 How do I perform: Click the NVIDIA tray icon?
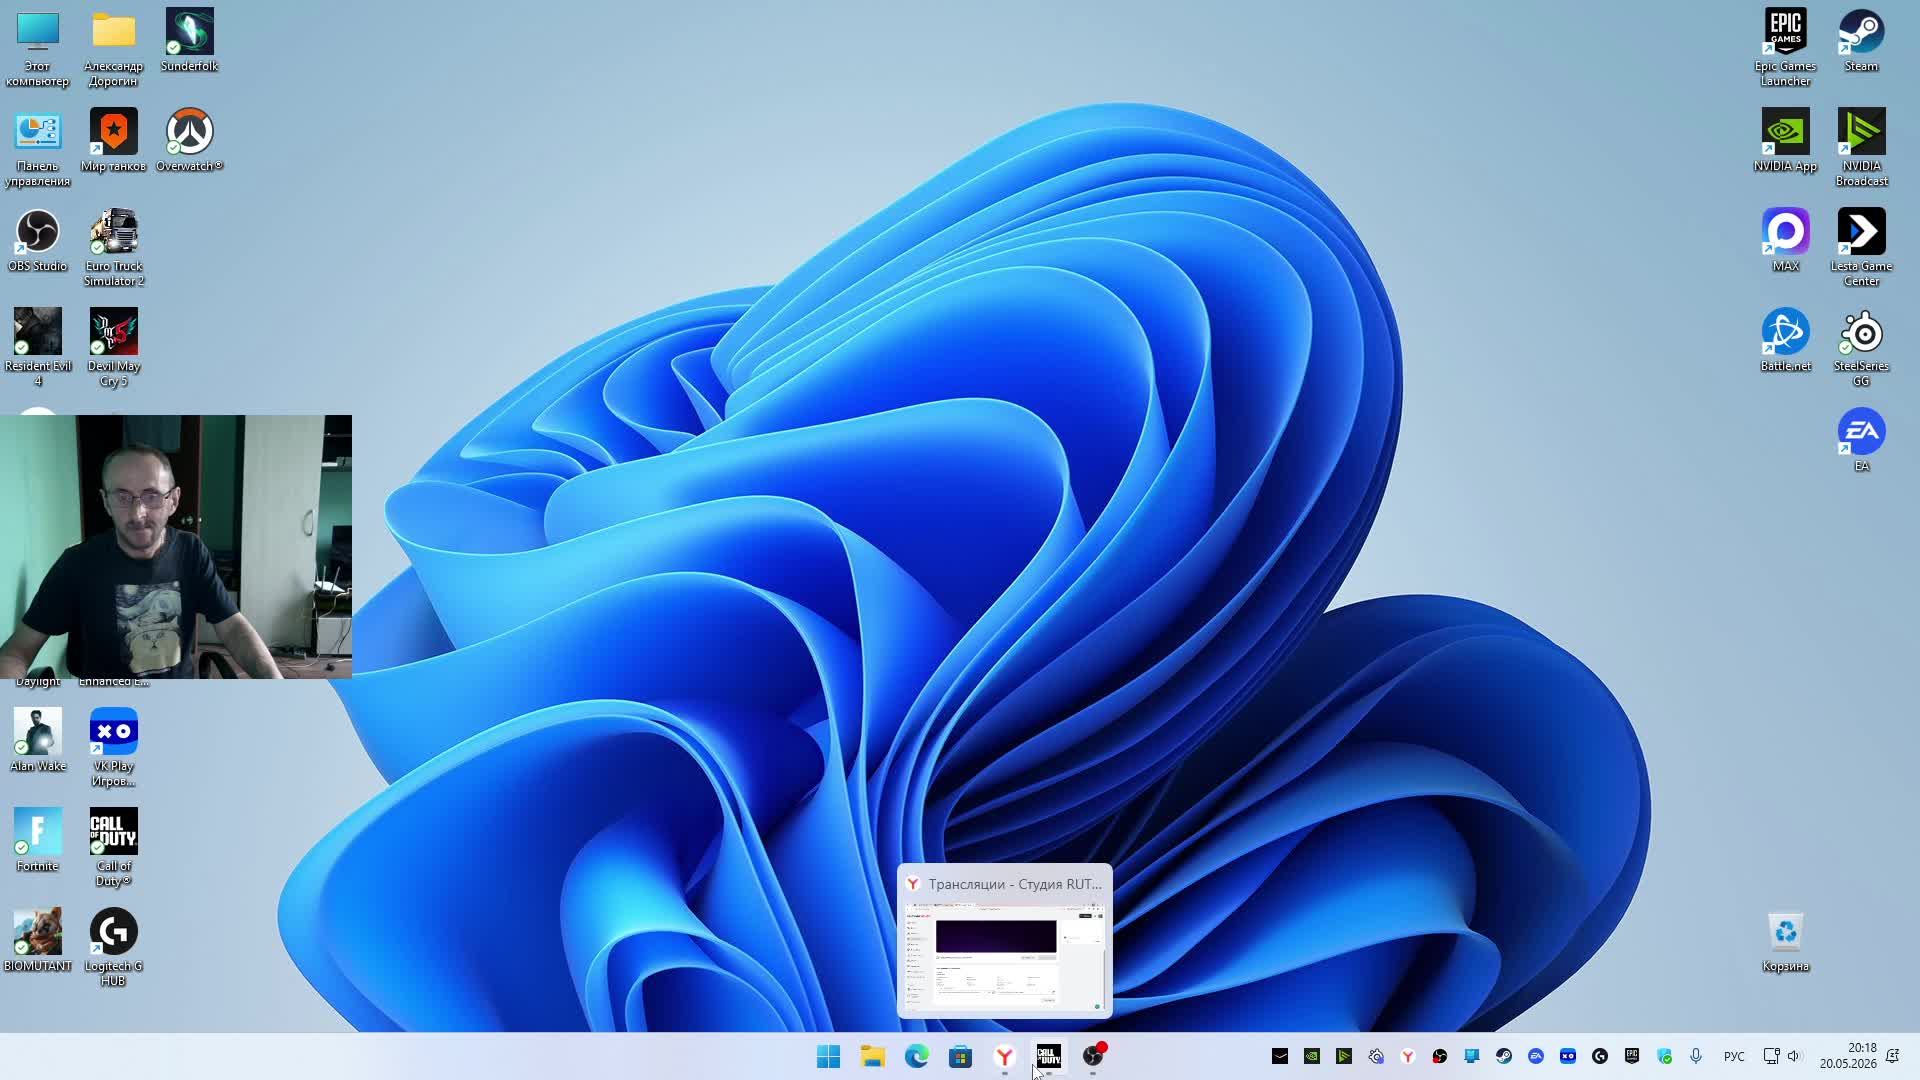click(x=1312, y=1056)
